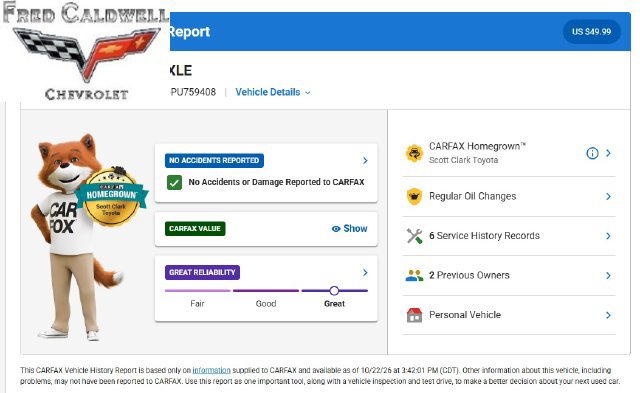
Task: Click the '2 Previous Owners' text
Action: 469,275
